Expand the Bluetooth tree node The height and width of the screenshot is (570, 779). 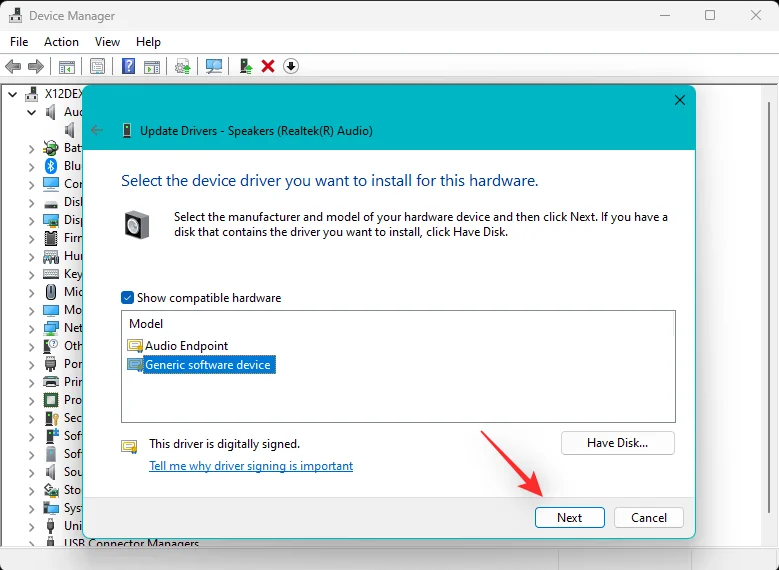pos(32,166)
